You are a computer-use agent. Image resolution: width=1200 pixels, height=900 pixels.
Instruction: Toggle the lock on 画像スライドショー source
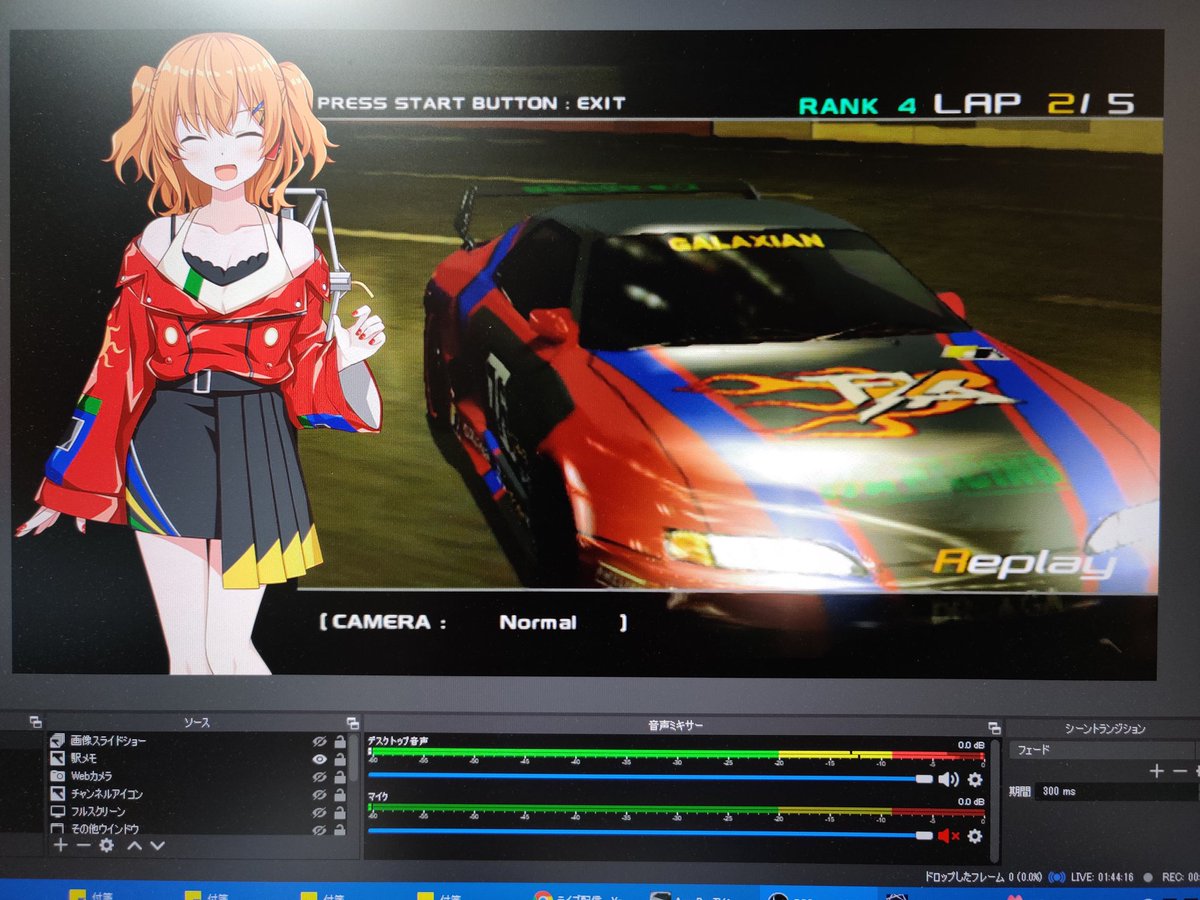click(x=340, y=741)
